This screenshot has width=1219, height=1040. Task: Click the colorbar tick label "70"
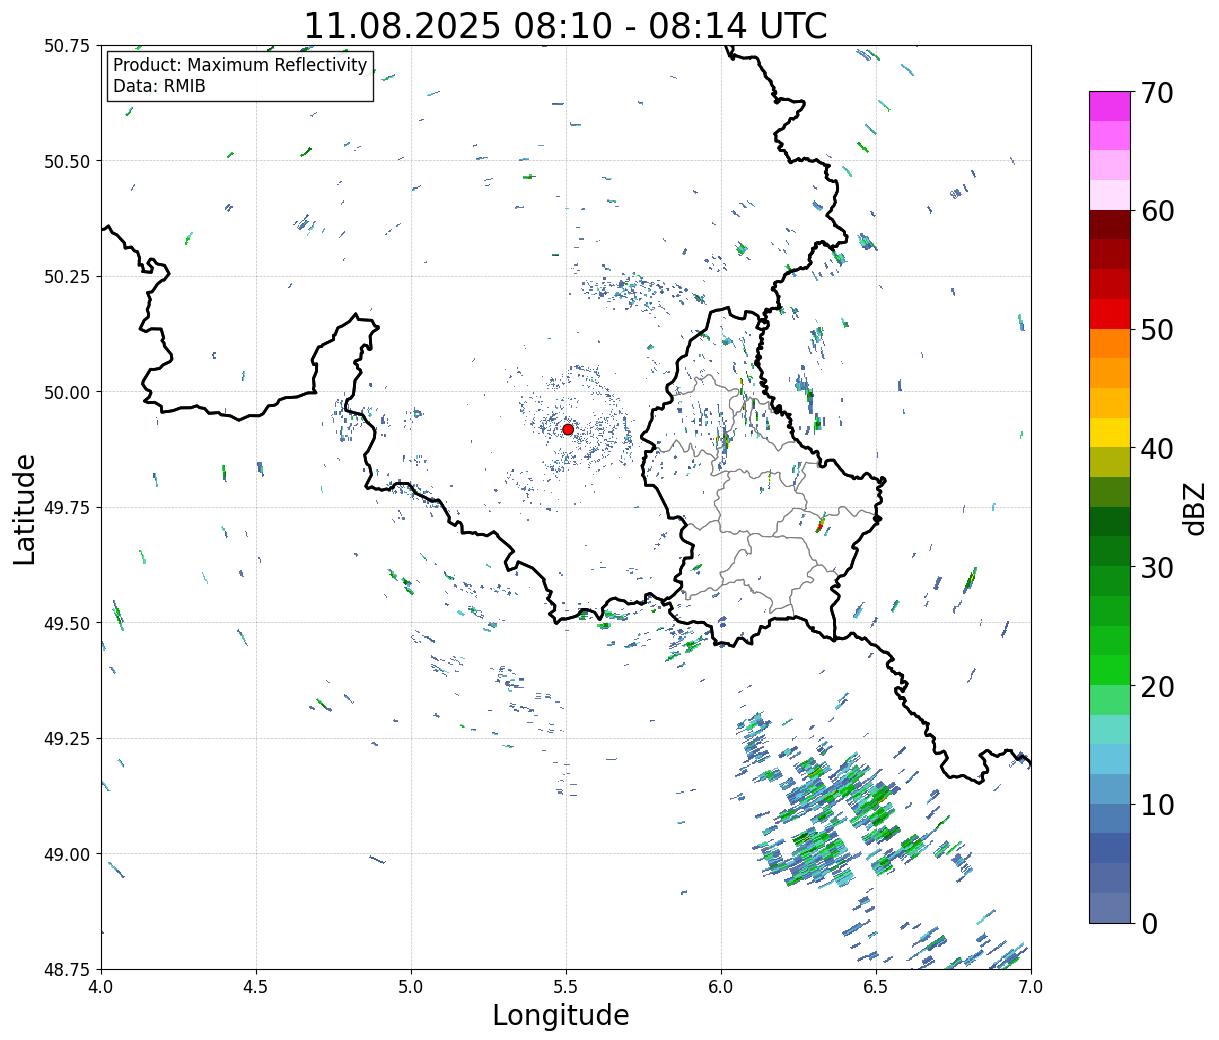(x=1156, y=93)
